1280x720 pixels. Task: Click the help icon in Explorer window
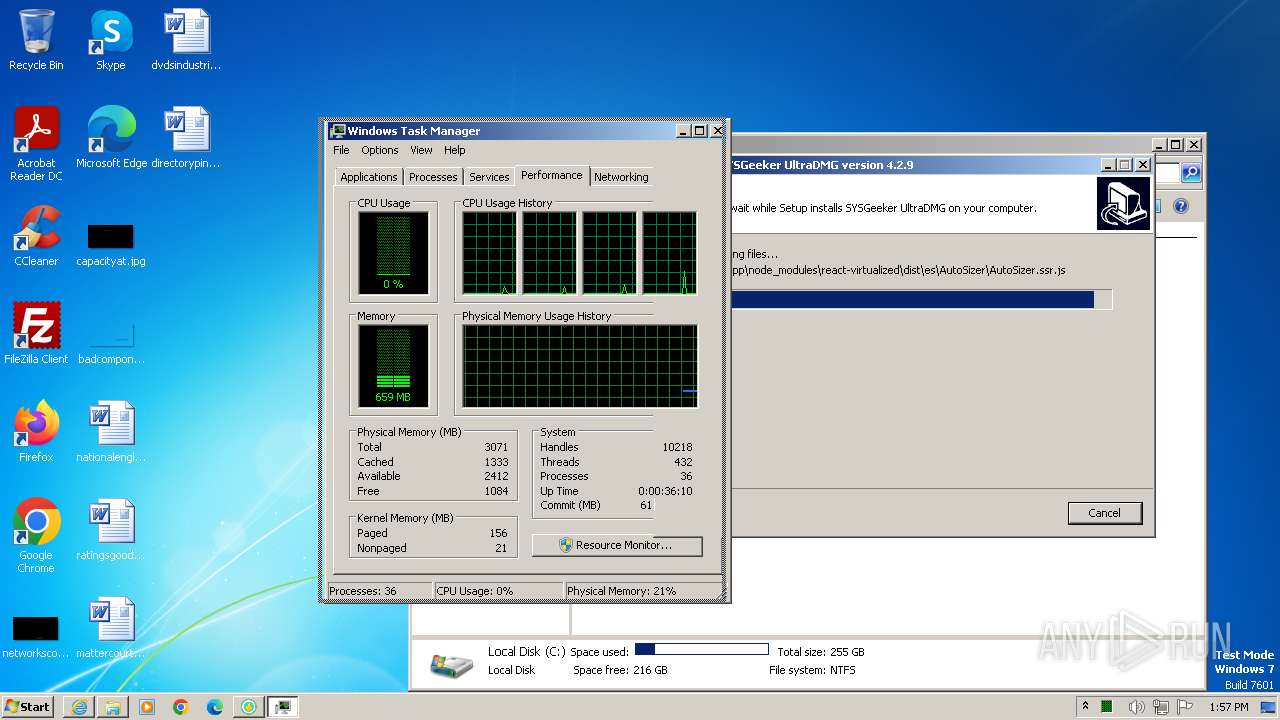click(1180, 206)
